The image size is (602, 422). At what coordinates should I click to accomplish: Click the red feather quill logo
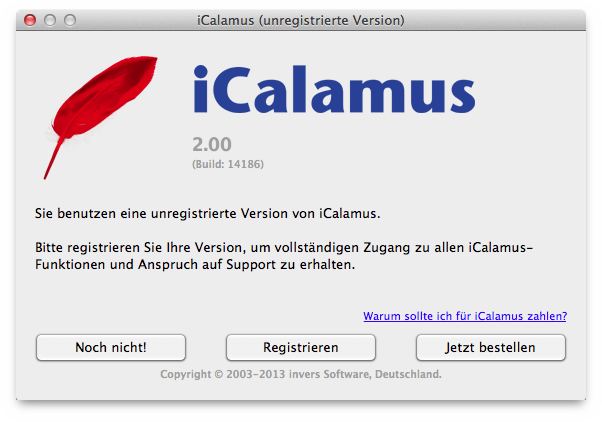101,115
